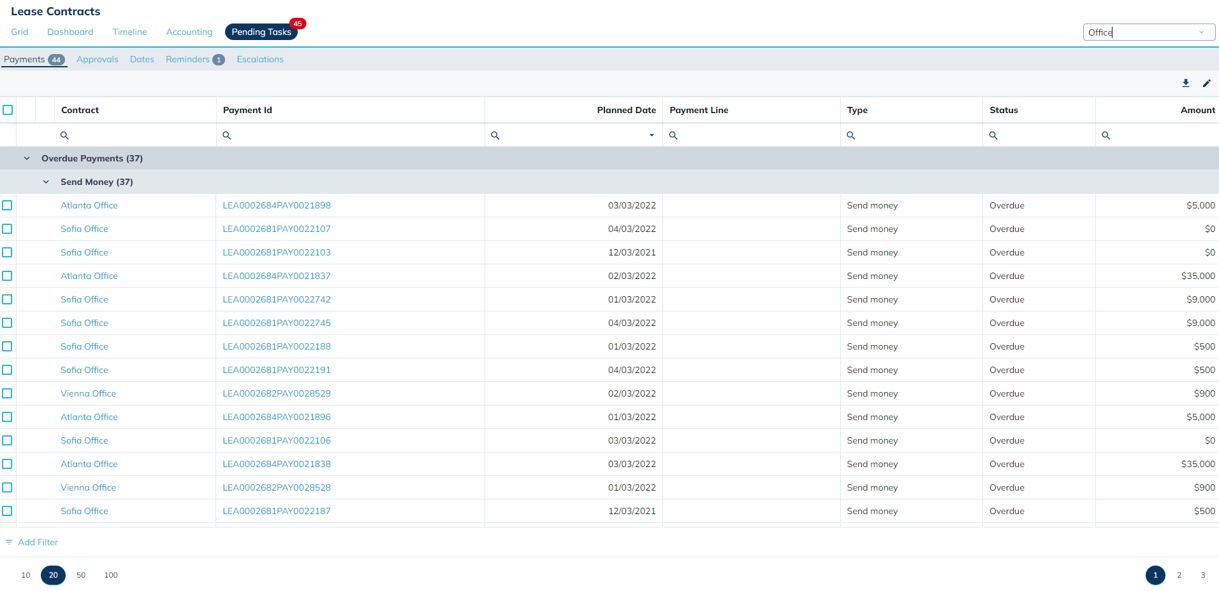Click the download export icon
The width and height of the screenshot is (1219, 591).
pyautogui.click(x=1185, y=84)
